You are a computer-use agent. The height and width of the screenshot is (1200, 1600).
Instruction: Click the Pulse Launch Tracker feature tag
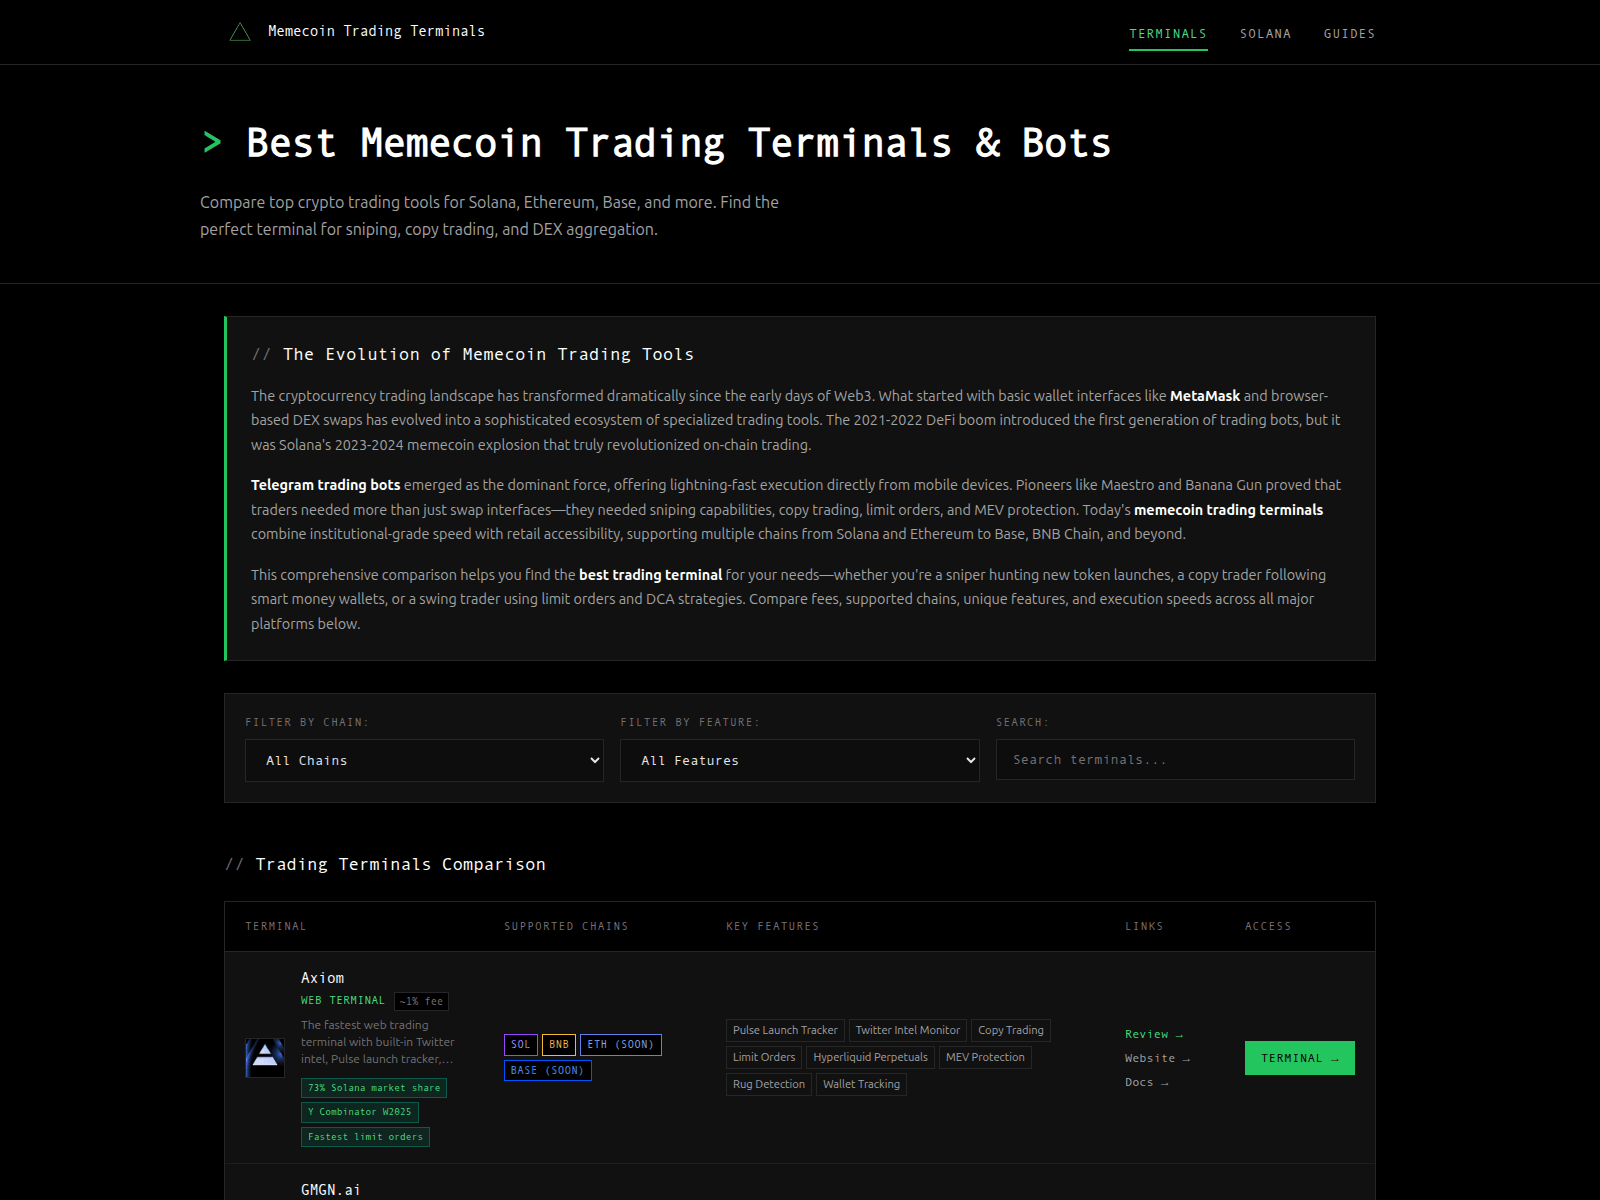(785, 1030)
